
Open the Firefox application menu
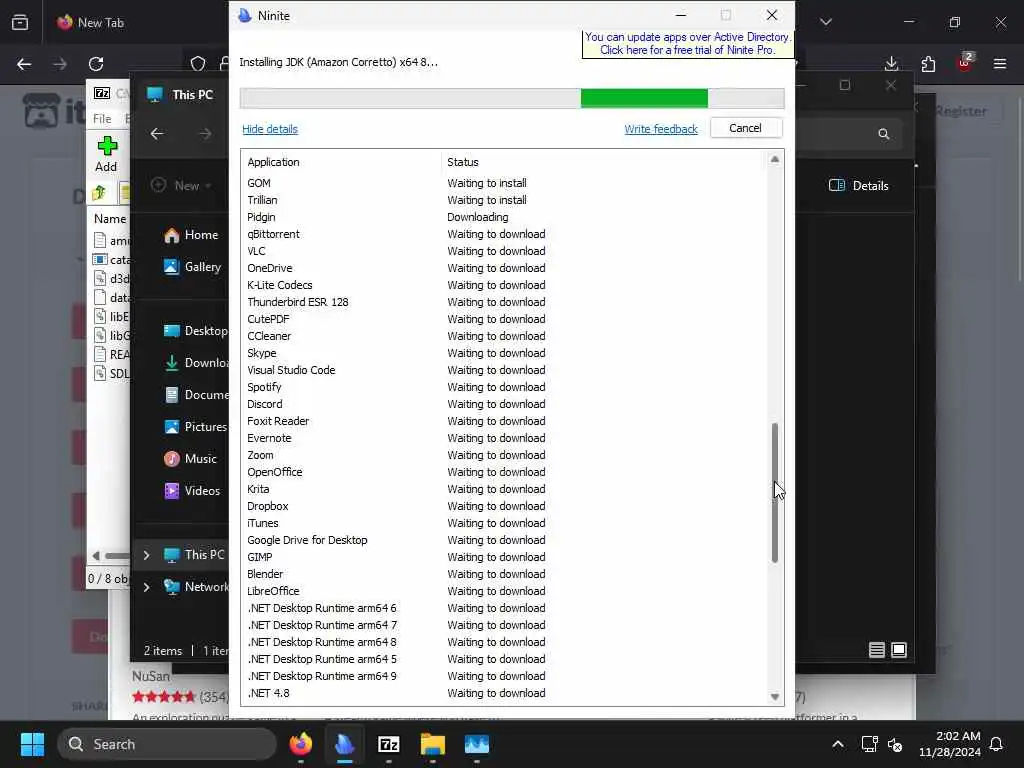pyautogui.click(x=1000, y=64)
